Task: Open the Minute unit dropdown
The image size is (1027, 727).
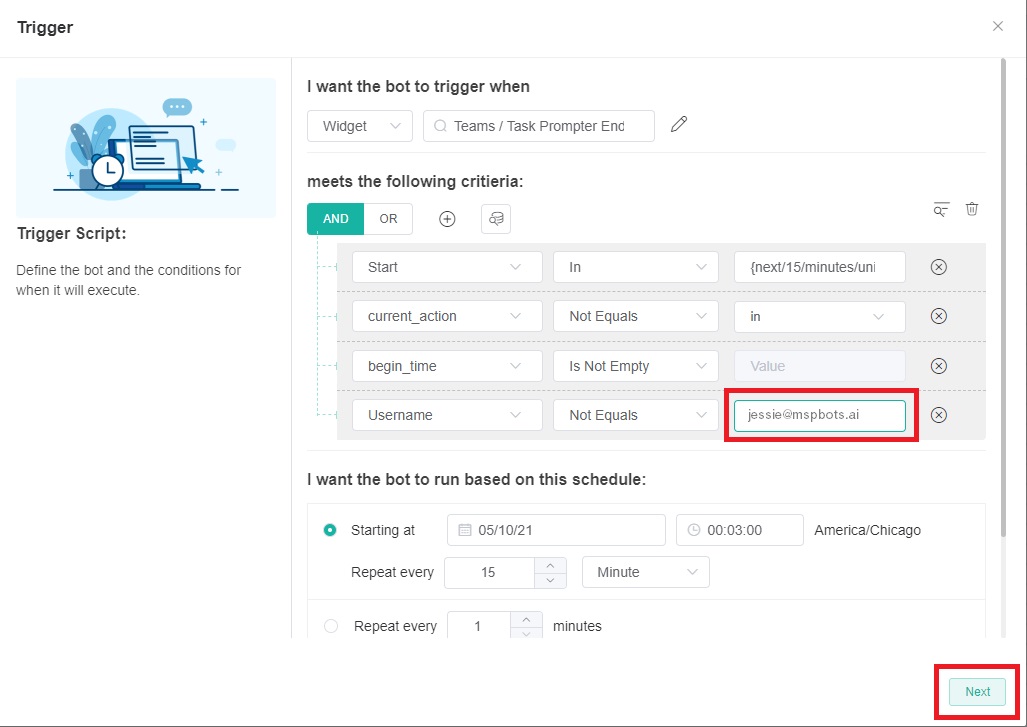Action: 645,572
